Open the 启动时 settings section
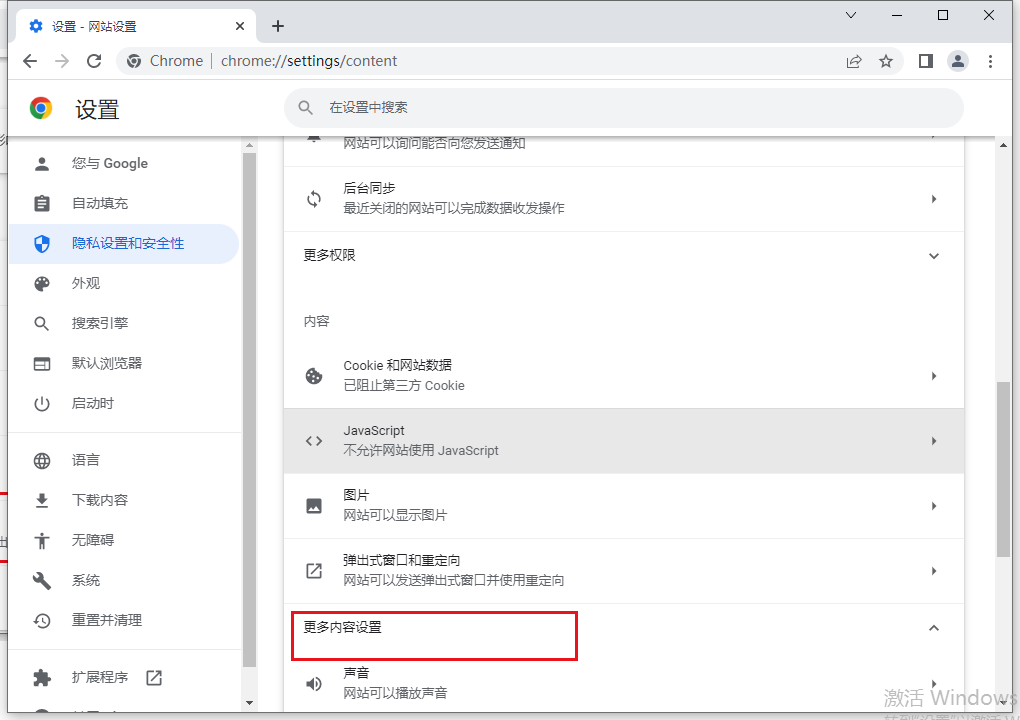1020x720 pixels. pyautogui.click(x=124, y=404)
